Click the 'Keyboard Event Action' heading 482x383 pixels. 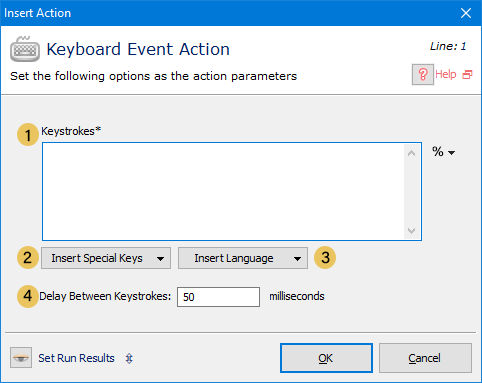tap(138, 49)
